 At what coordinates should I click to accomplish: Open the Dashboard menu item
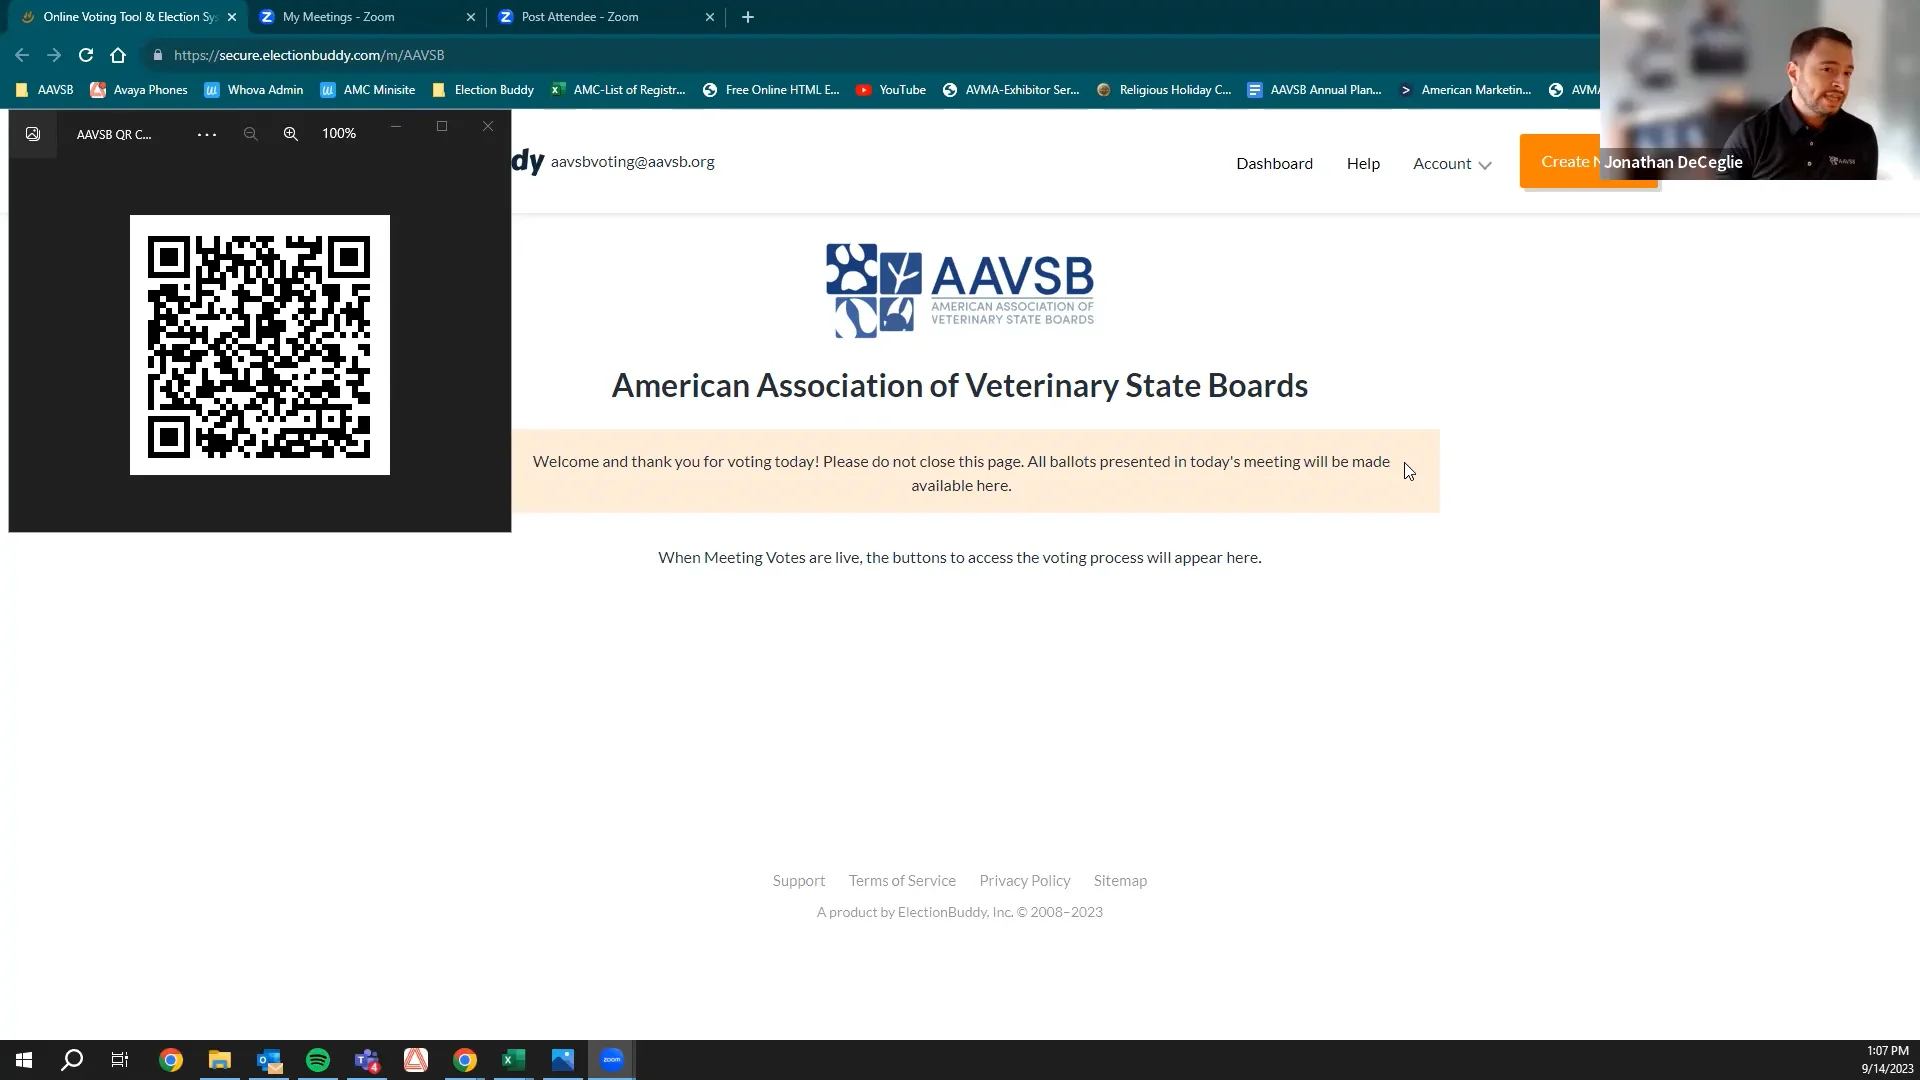point(1274,163)
